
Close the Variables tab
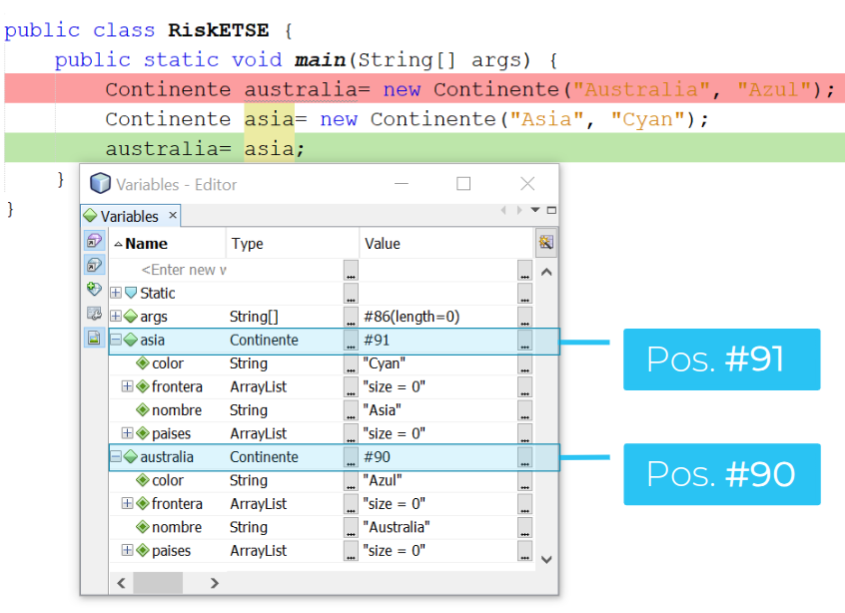pos(172,215)
